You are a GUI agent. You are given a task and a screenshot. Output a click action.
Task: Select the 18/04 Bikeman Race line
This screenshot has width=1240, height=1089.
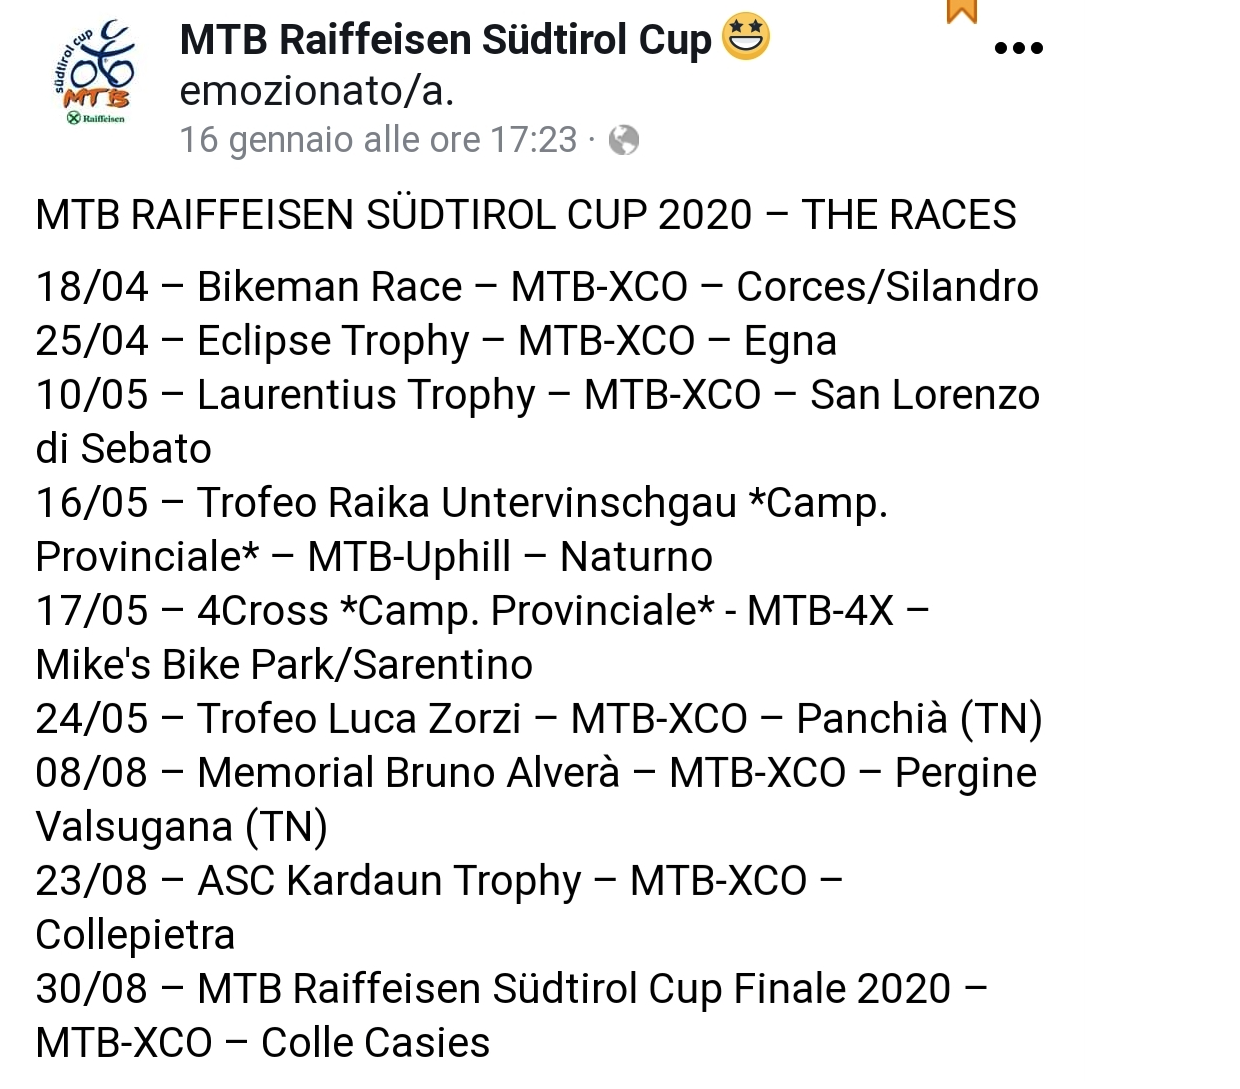537,287
